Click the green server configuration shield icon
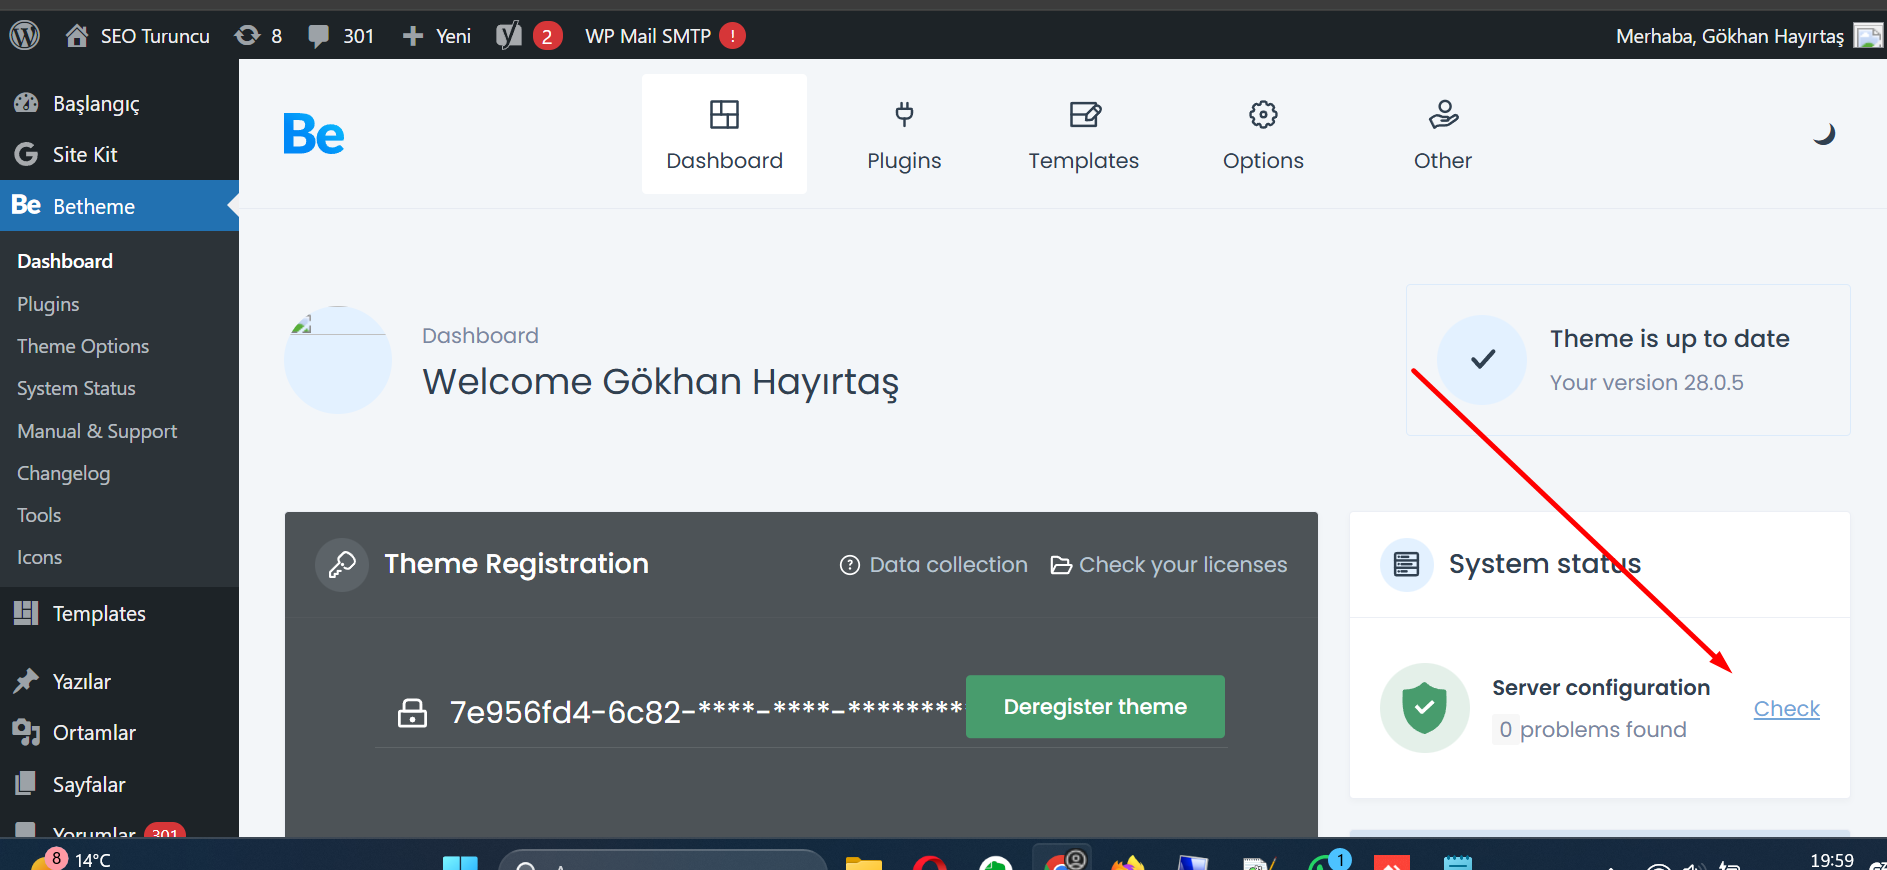This screenshot has height=870, width=1887. [1425, 708]
